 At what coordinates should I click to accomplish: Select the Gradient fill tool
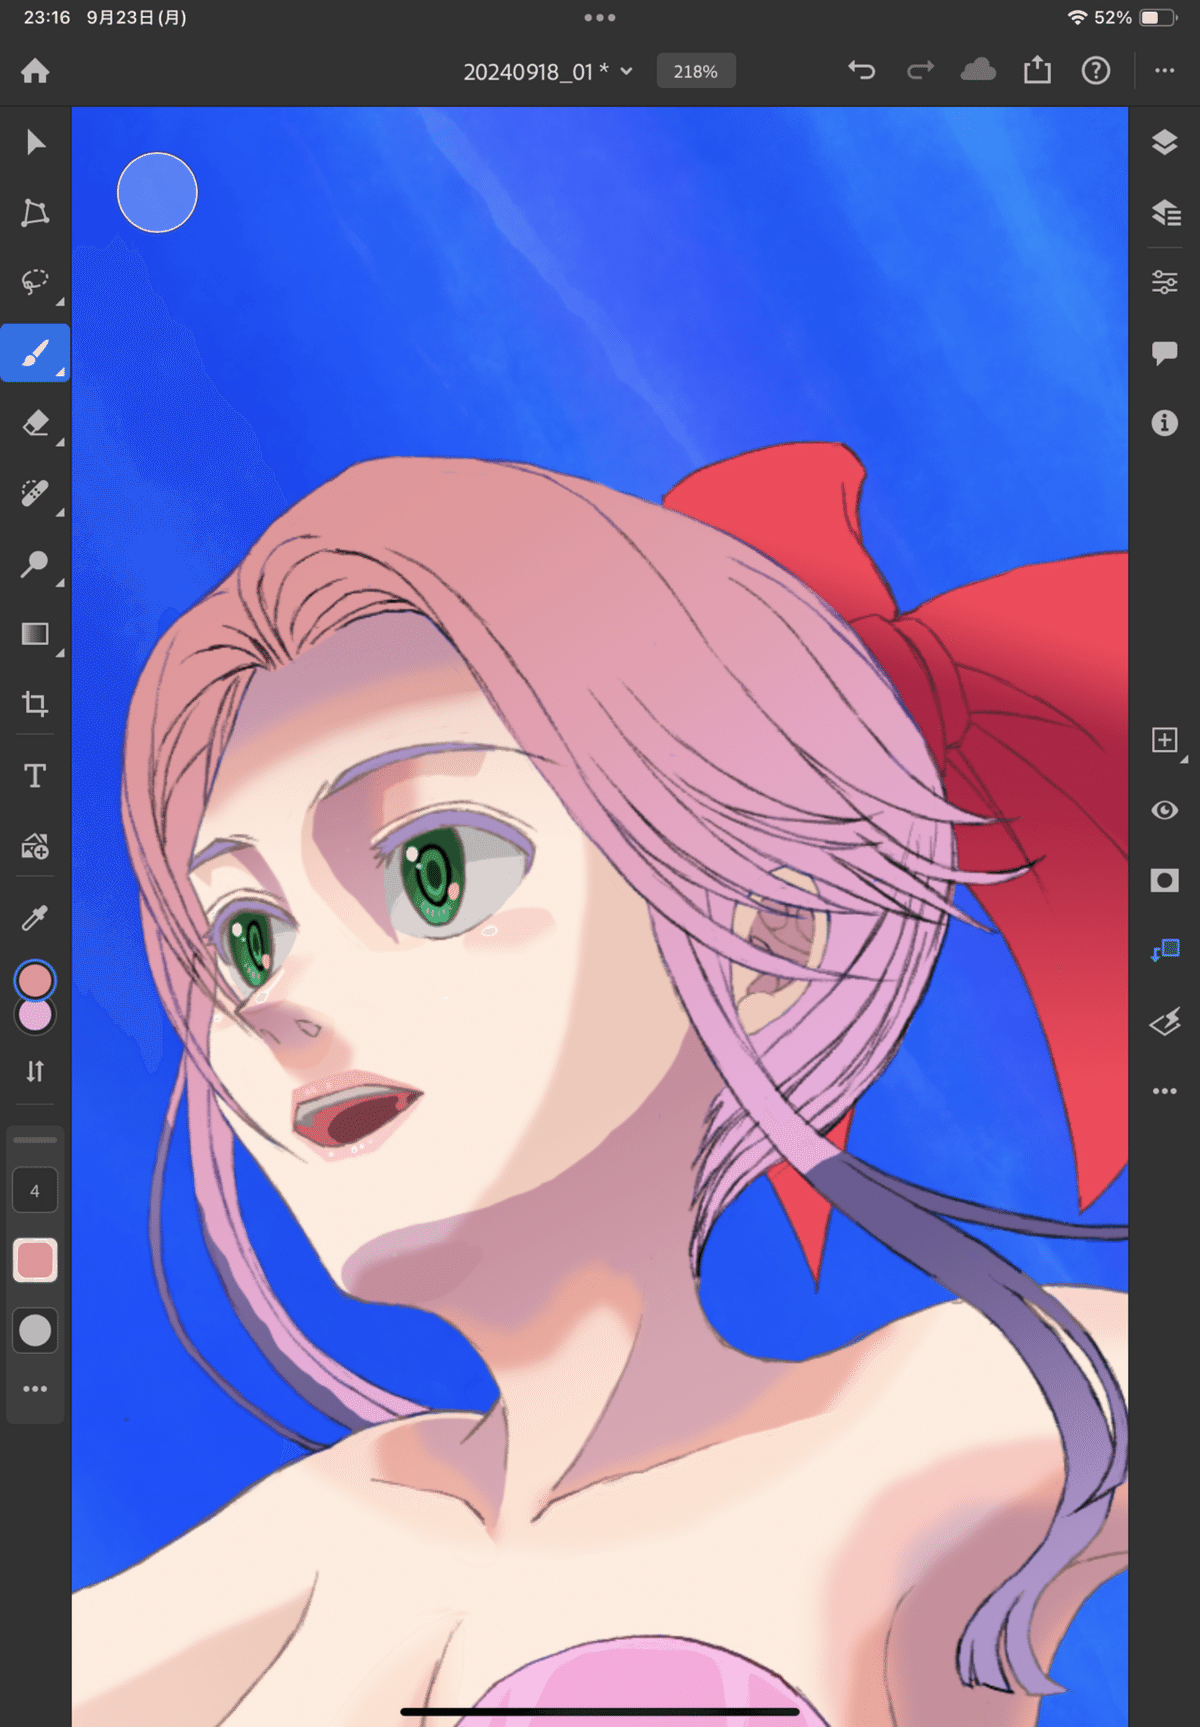[35, 634]
